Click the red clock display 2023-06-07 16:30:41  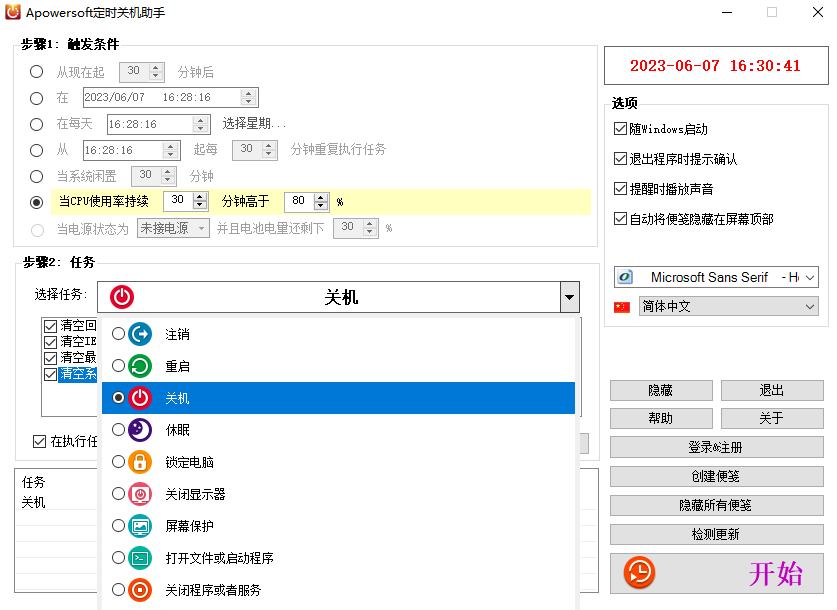coord(715,66)
